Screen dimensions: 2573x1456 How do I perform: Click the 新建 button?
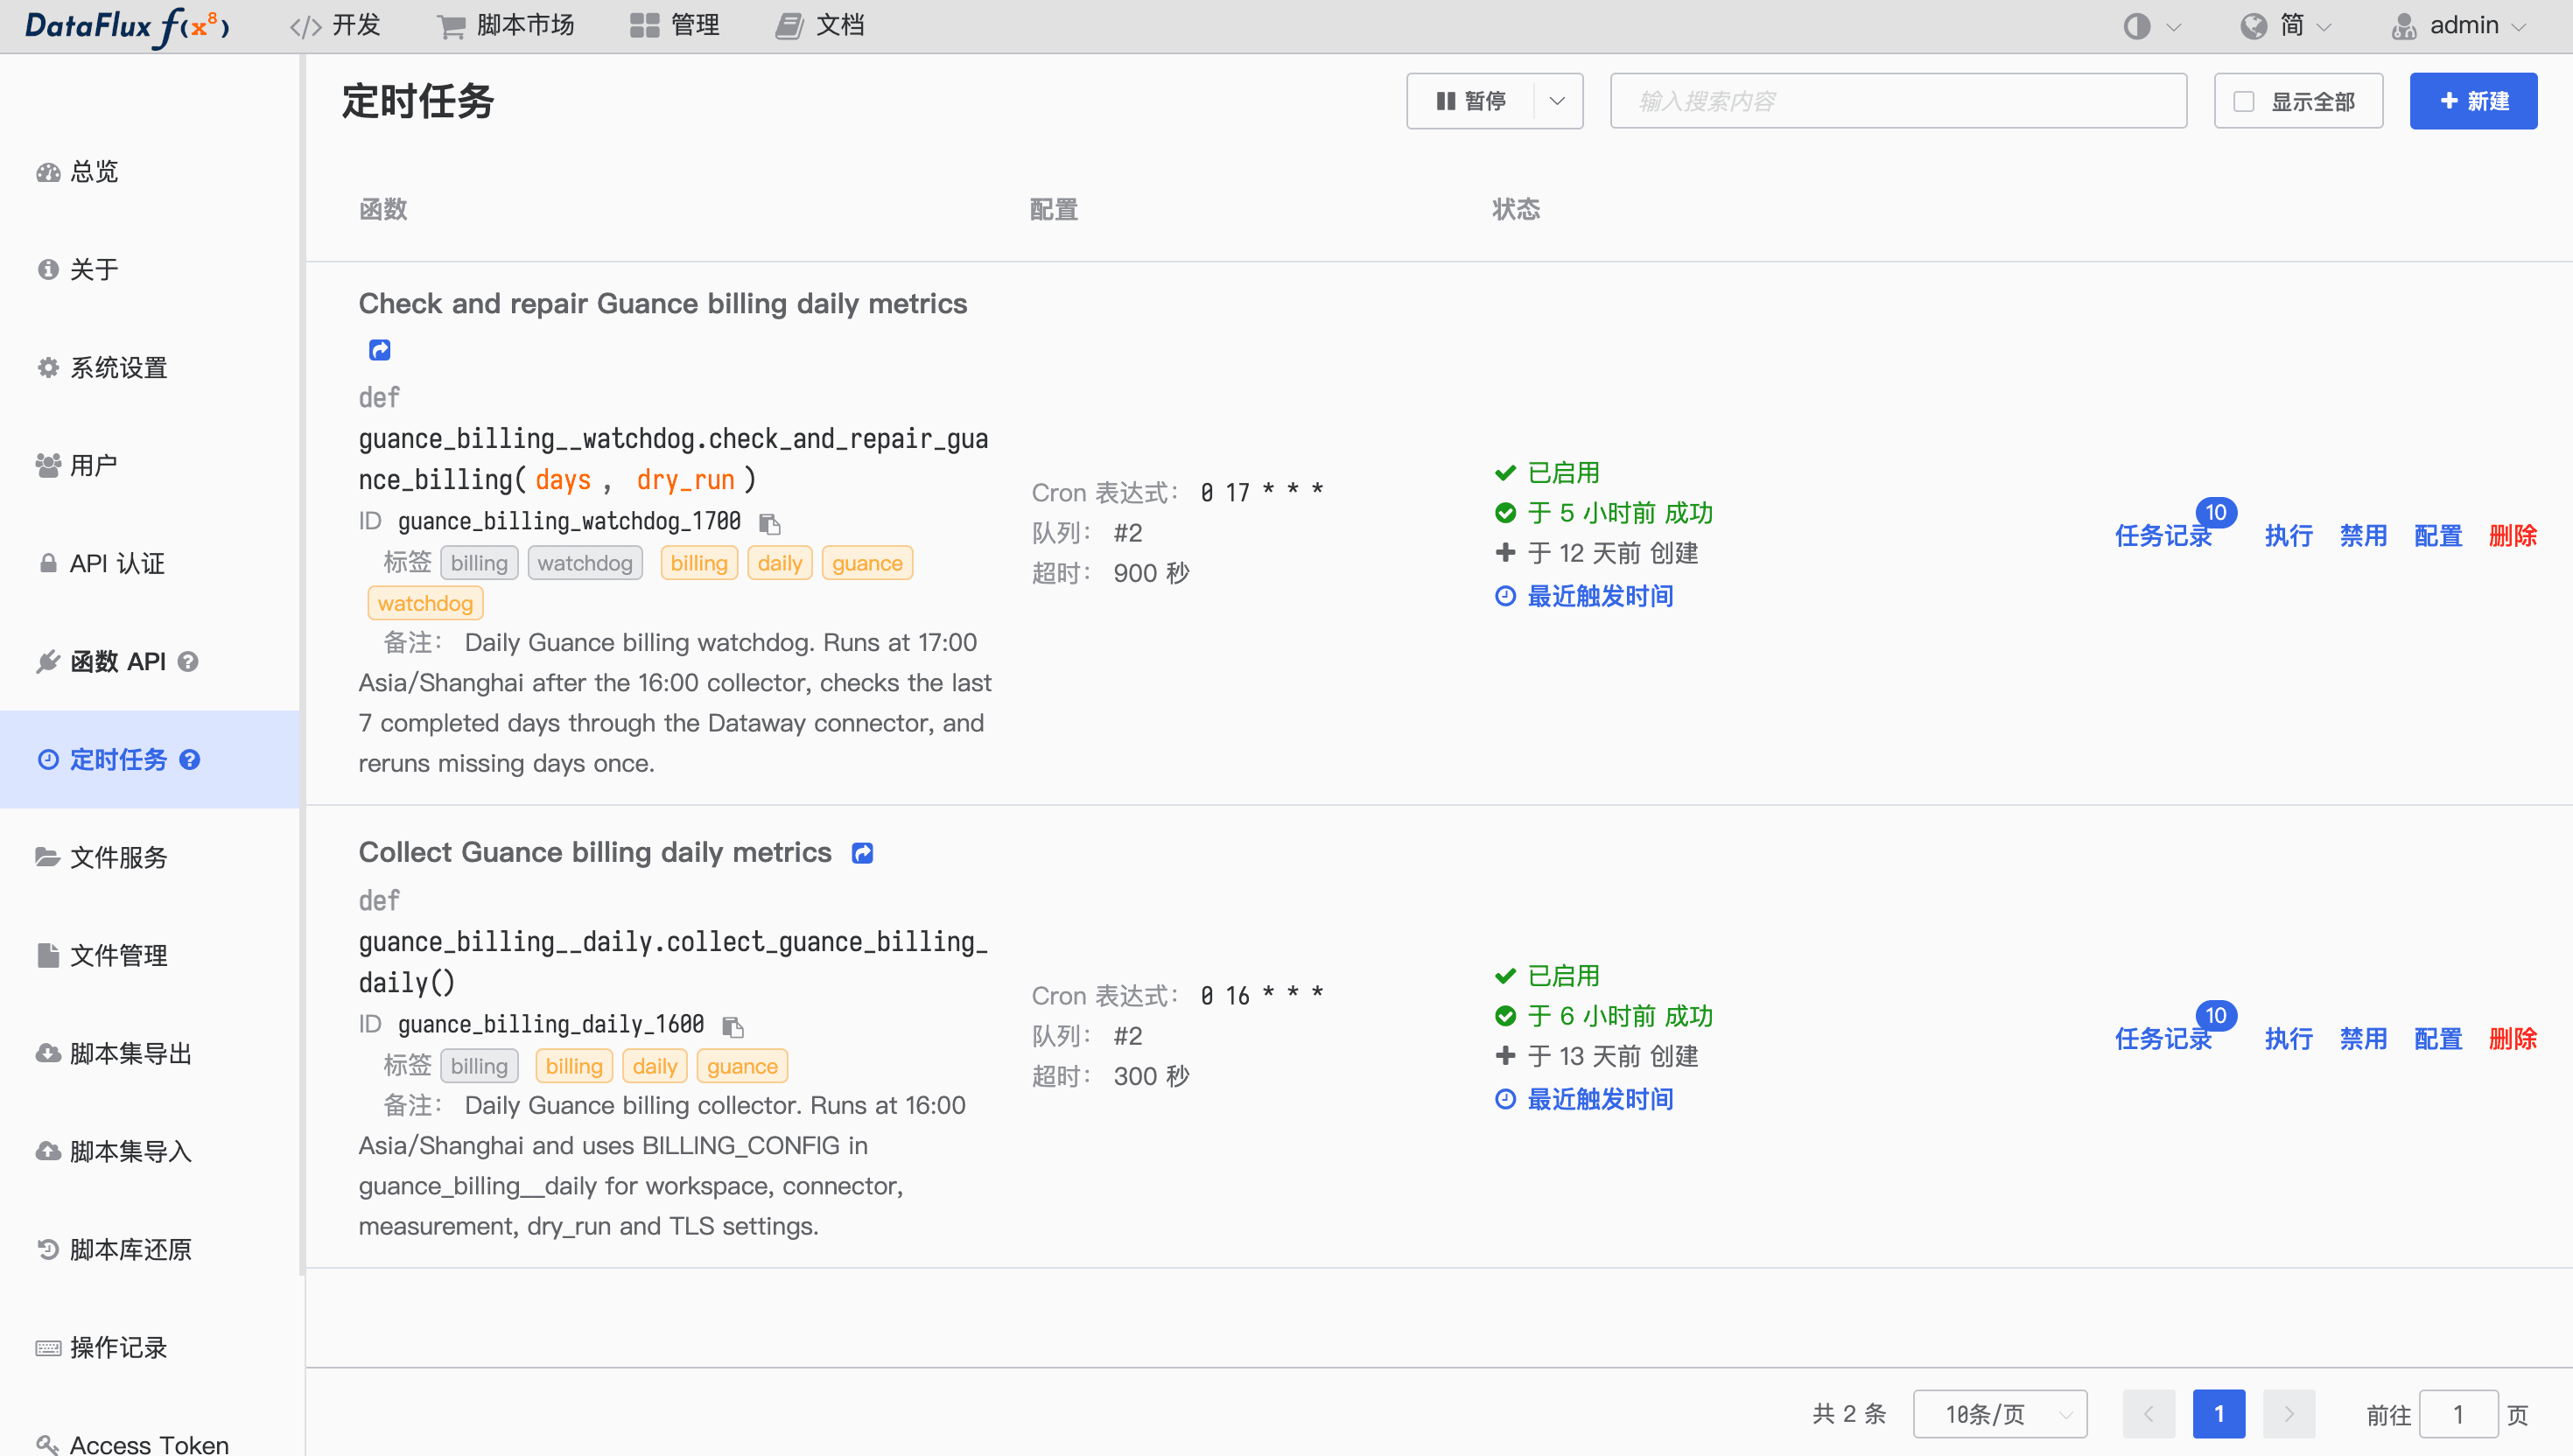[x=2473, y=101]
